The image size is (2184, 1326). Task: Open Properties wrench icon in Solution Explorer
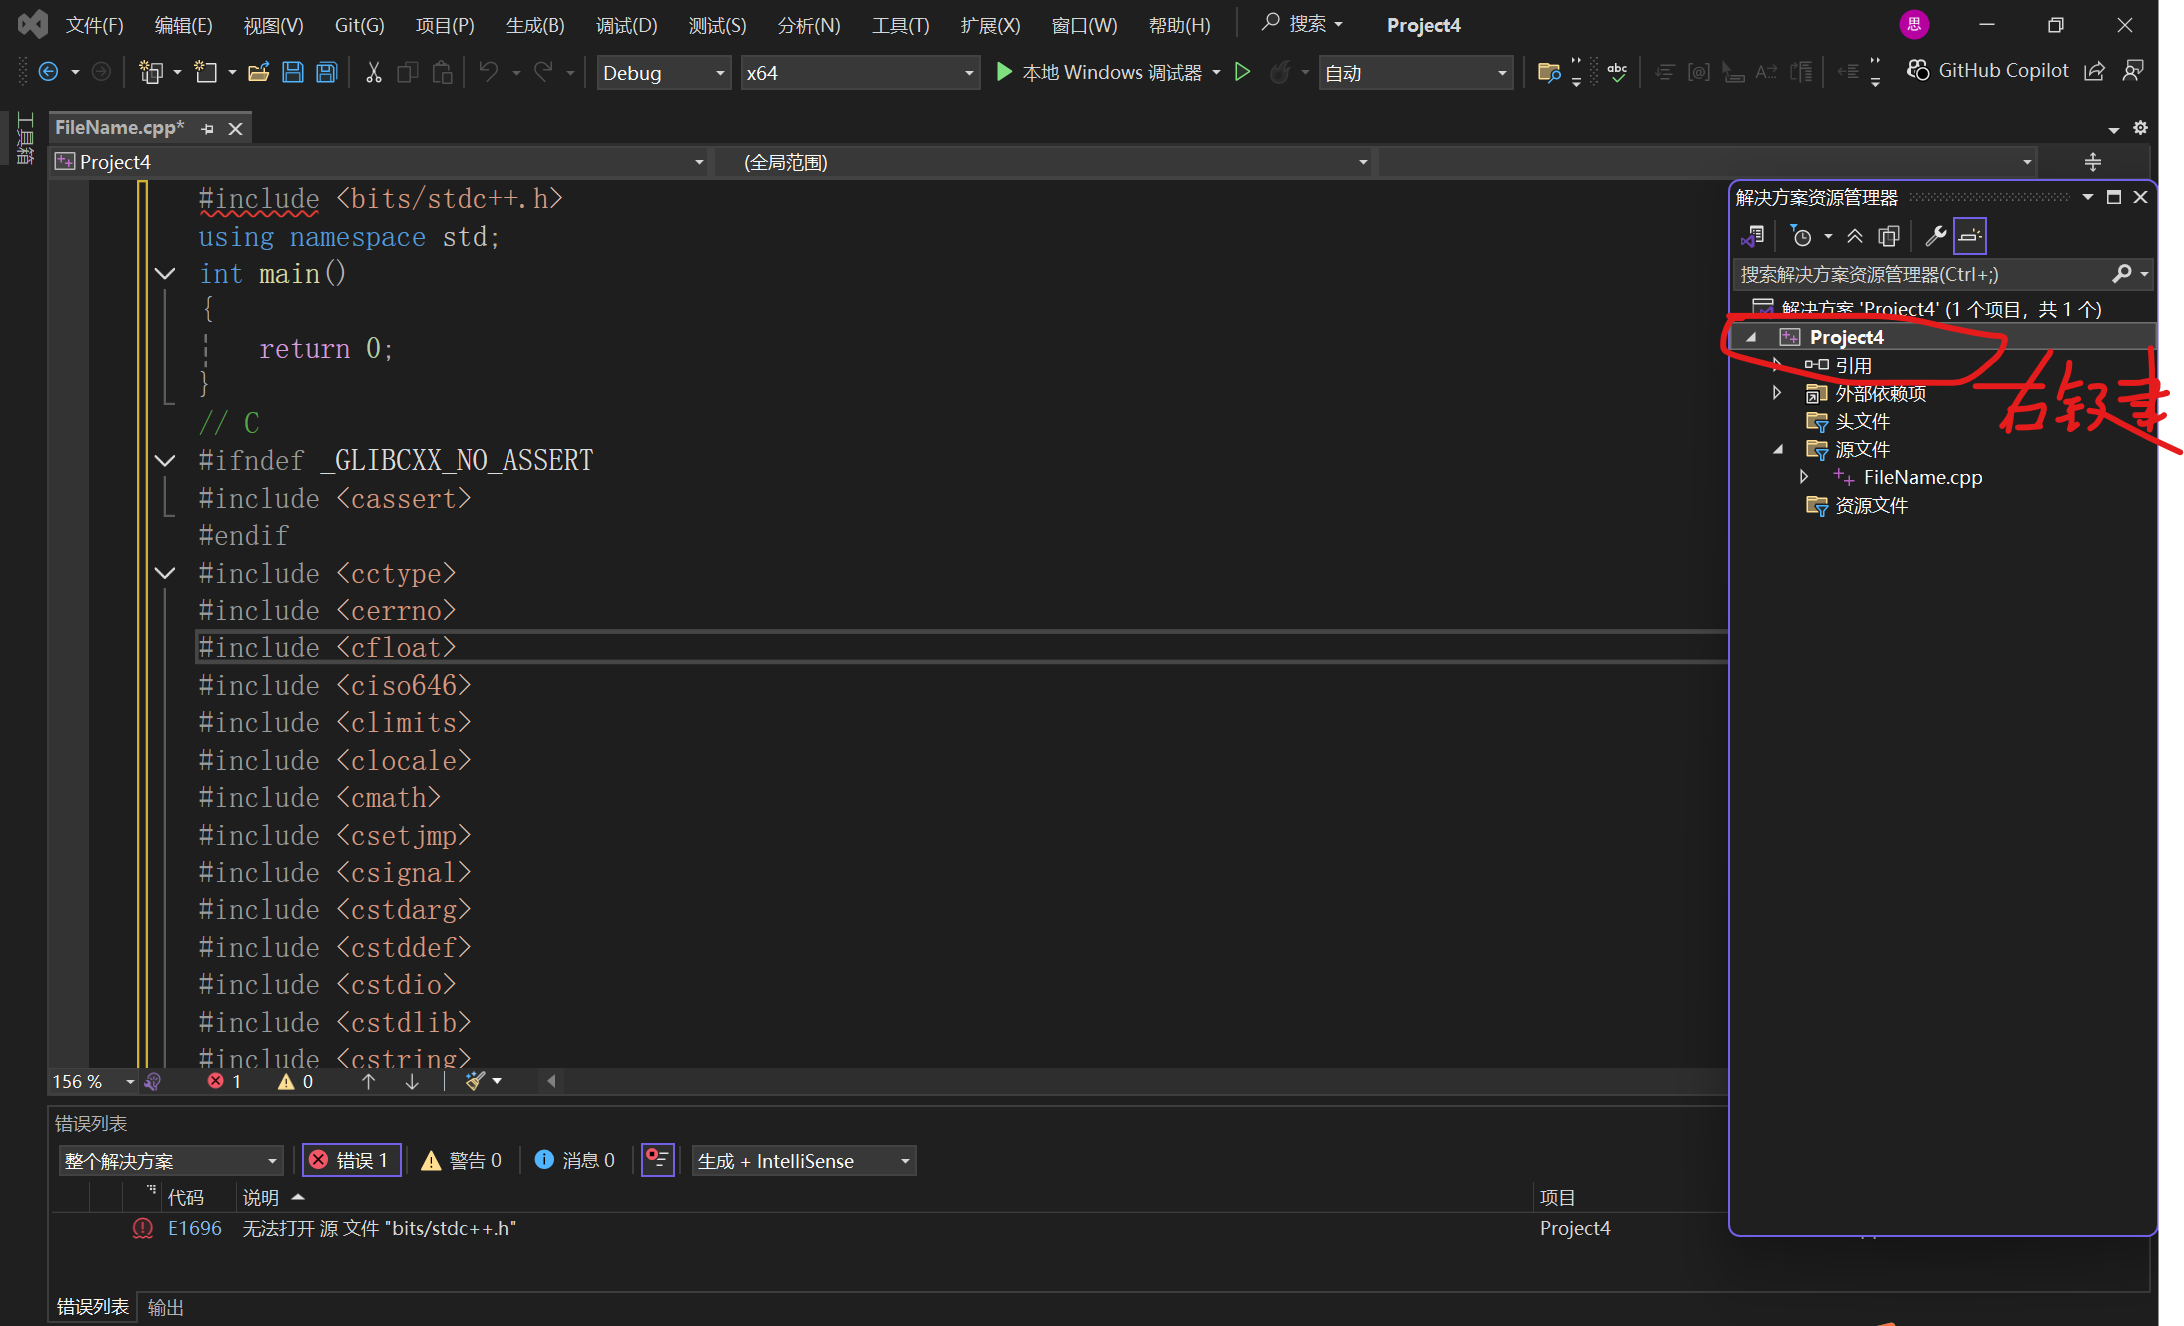[1935, 236]
